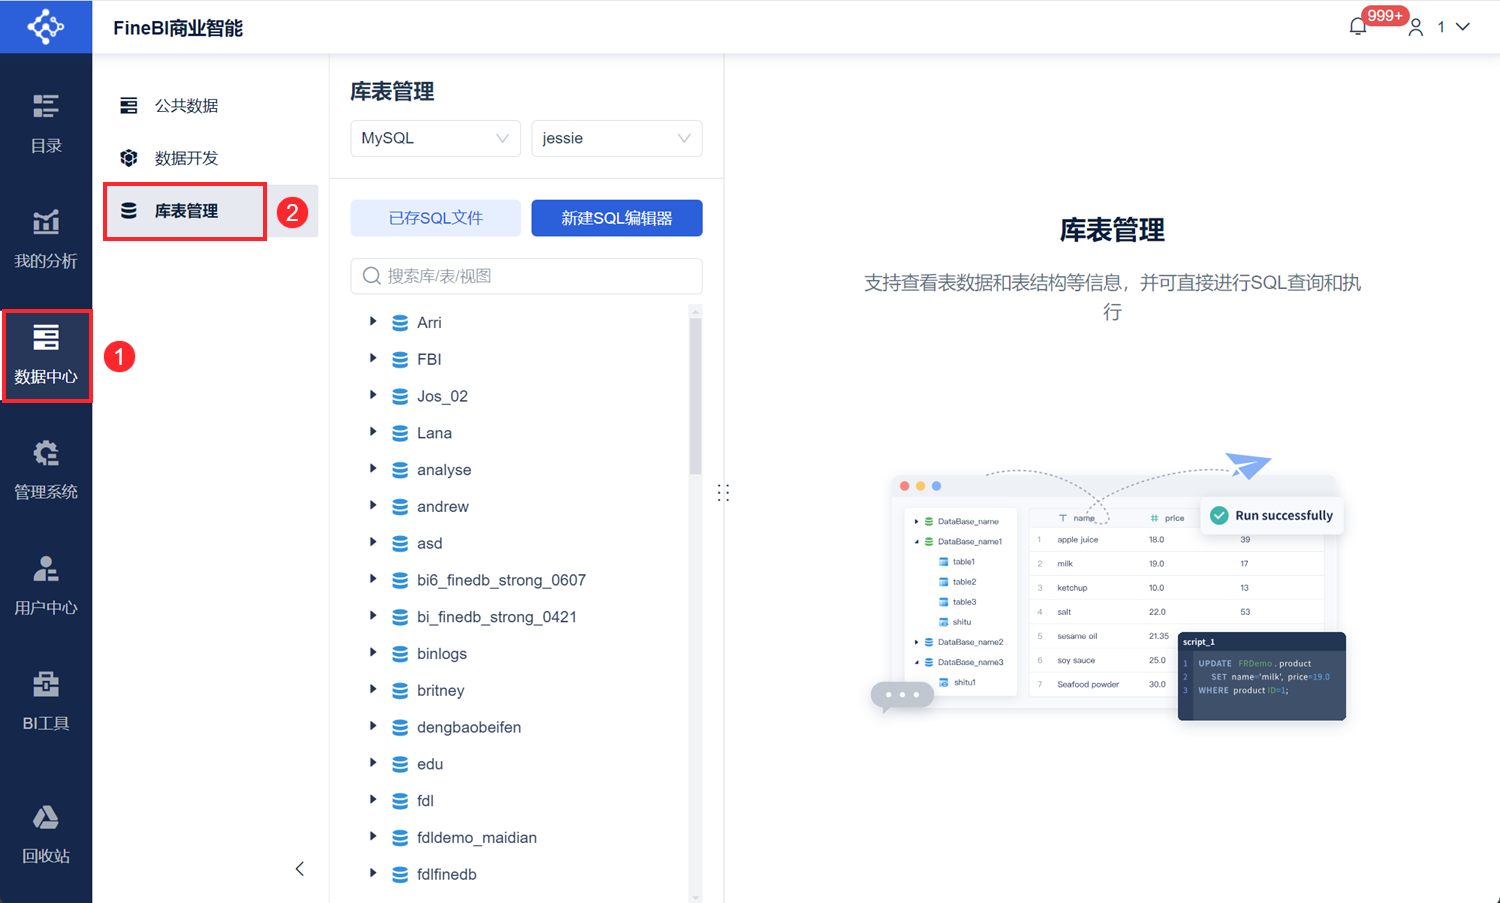Open the notification bell
Image resolution: width=1500 pixels, height=903 pixels.
[1357, 27]
